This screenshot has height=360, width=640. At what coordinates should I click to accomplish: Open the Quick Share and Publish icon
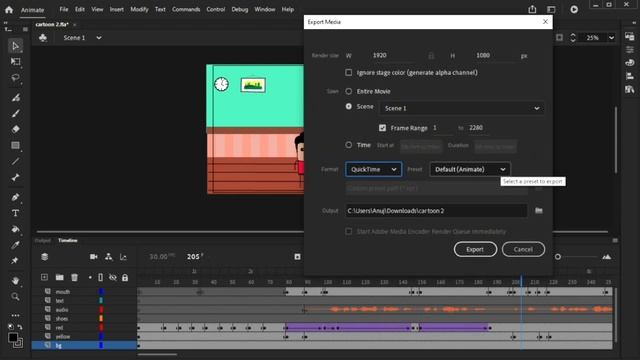[532, 9]
